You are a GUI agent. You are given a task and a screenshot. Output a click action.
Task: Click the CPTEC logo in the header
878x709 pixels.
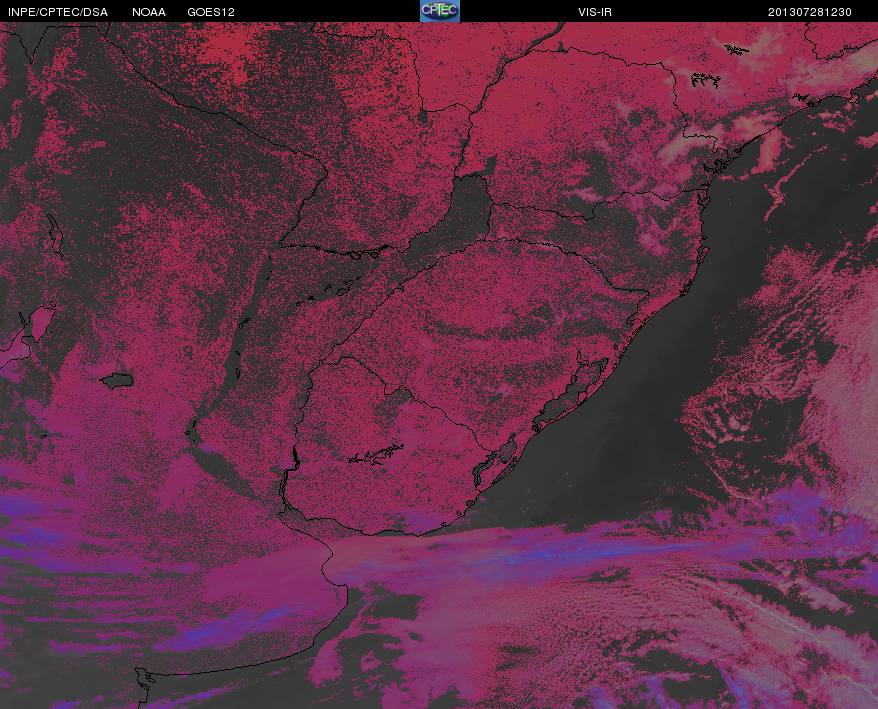coord(440,11)
